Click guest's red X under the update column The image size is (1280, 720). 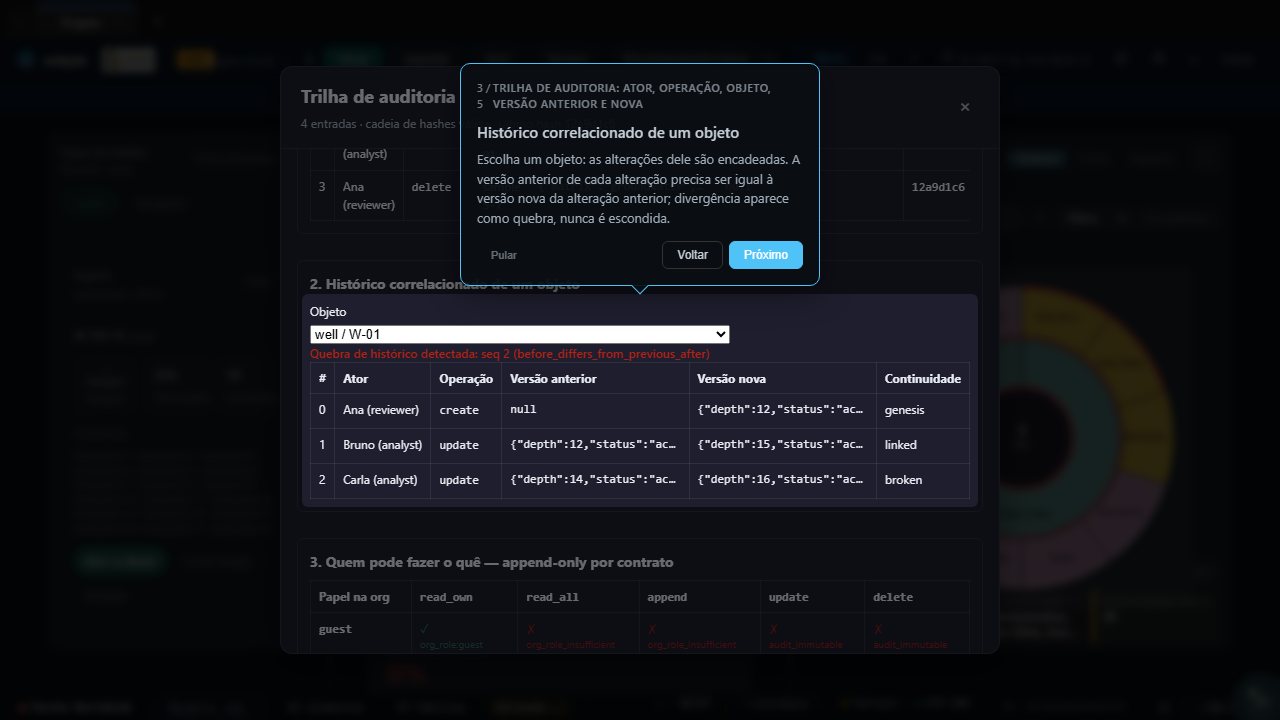[774, 629]
